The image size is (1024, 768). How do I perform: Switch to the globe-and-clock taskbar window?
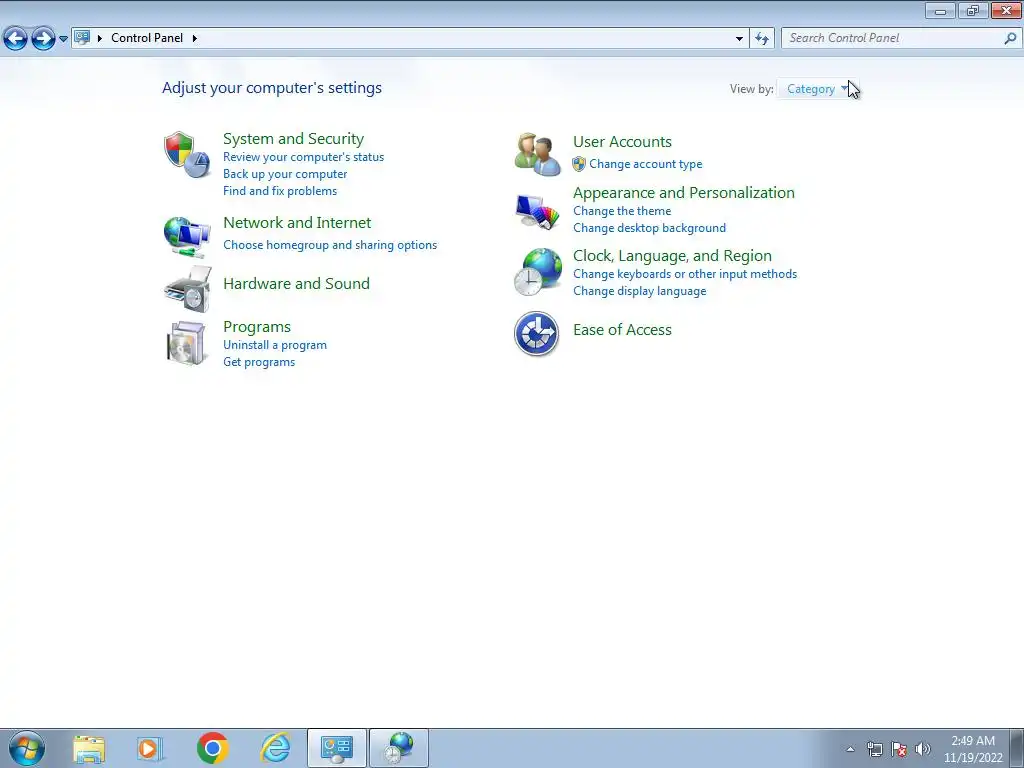tap(399, 748)
